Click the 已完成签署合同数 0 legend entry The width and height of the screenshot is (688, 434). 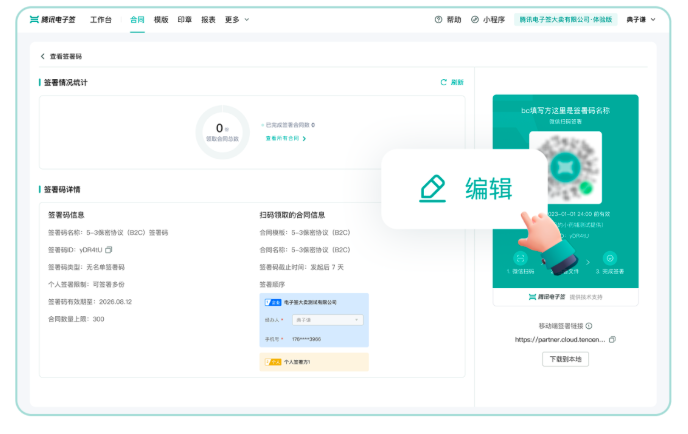pyautogui.click(x=288, y=125)
